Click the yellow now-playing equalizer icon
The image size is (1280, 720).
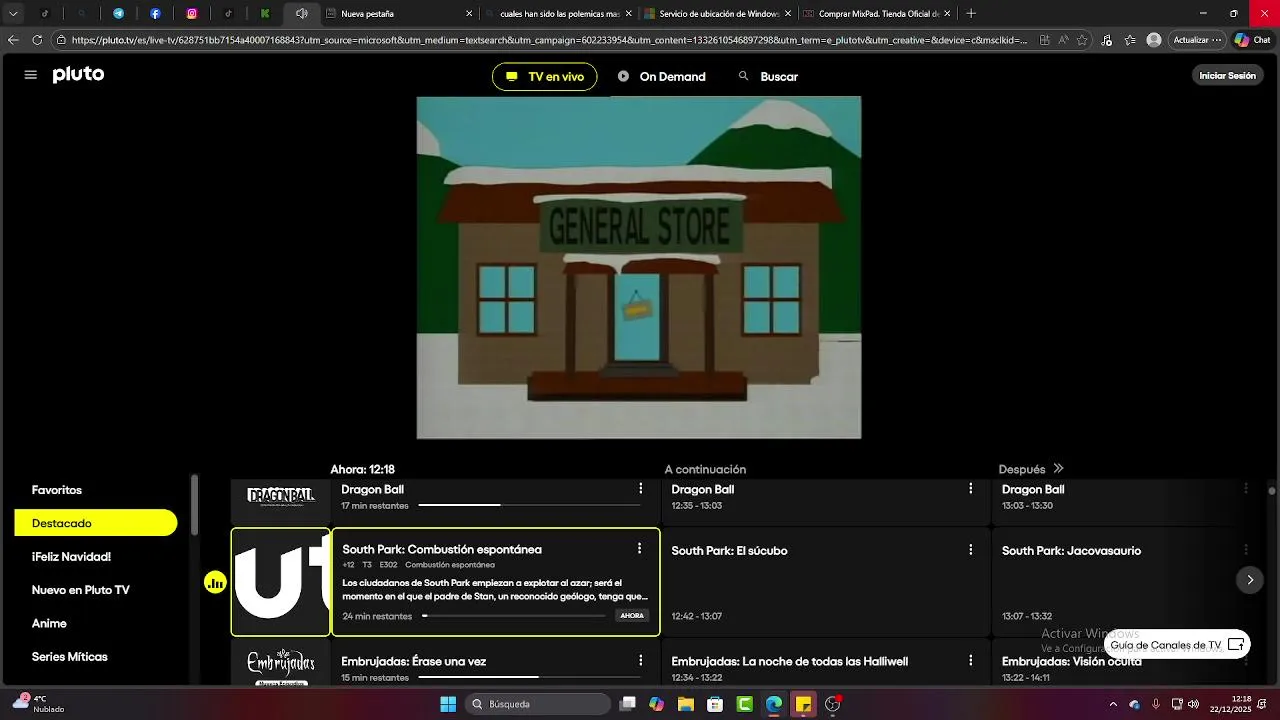click(215, 583)
